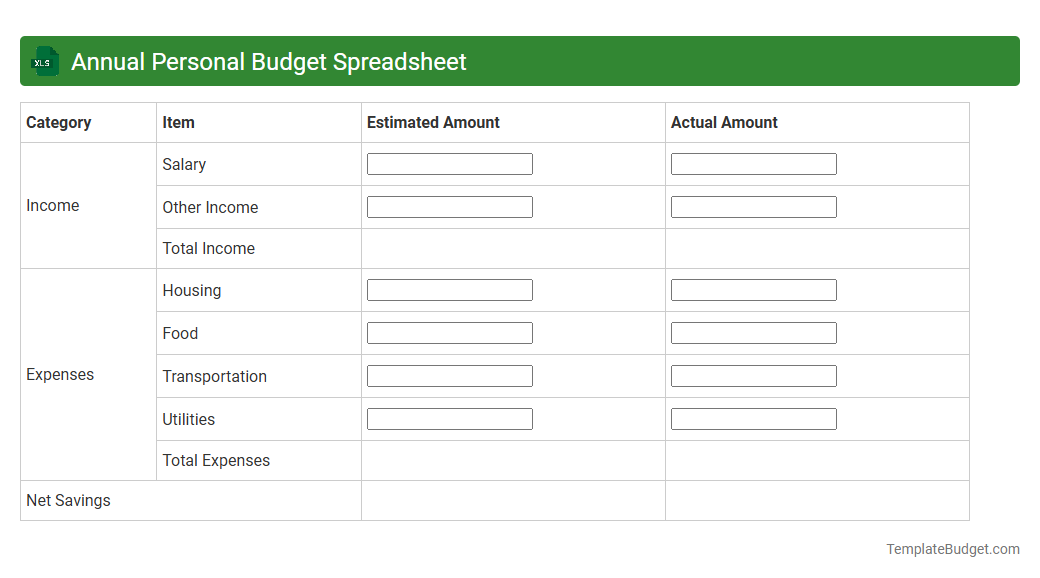Click the Net Savings row label
Image resolution: width=1040 pixels, height=578 pixels.
click(x=68, y=499)
